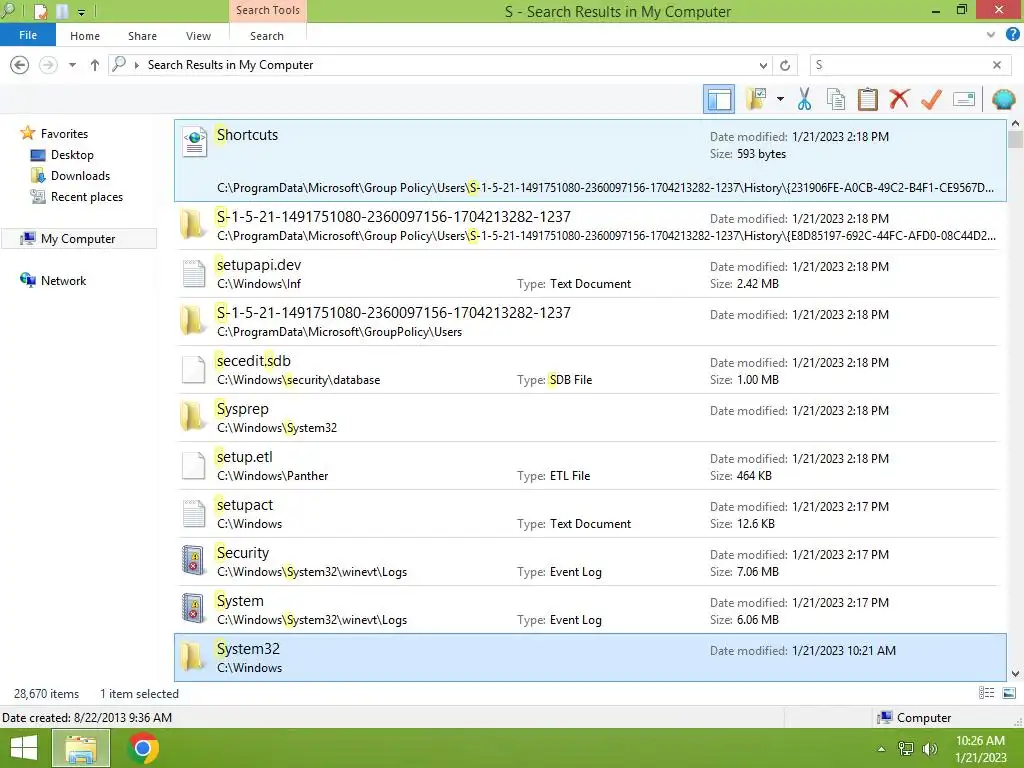This screenshot has width=1024, height=768.
Task: Click the blue shell icon in toolbar
Action: pos(1003,99)
